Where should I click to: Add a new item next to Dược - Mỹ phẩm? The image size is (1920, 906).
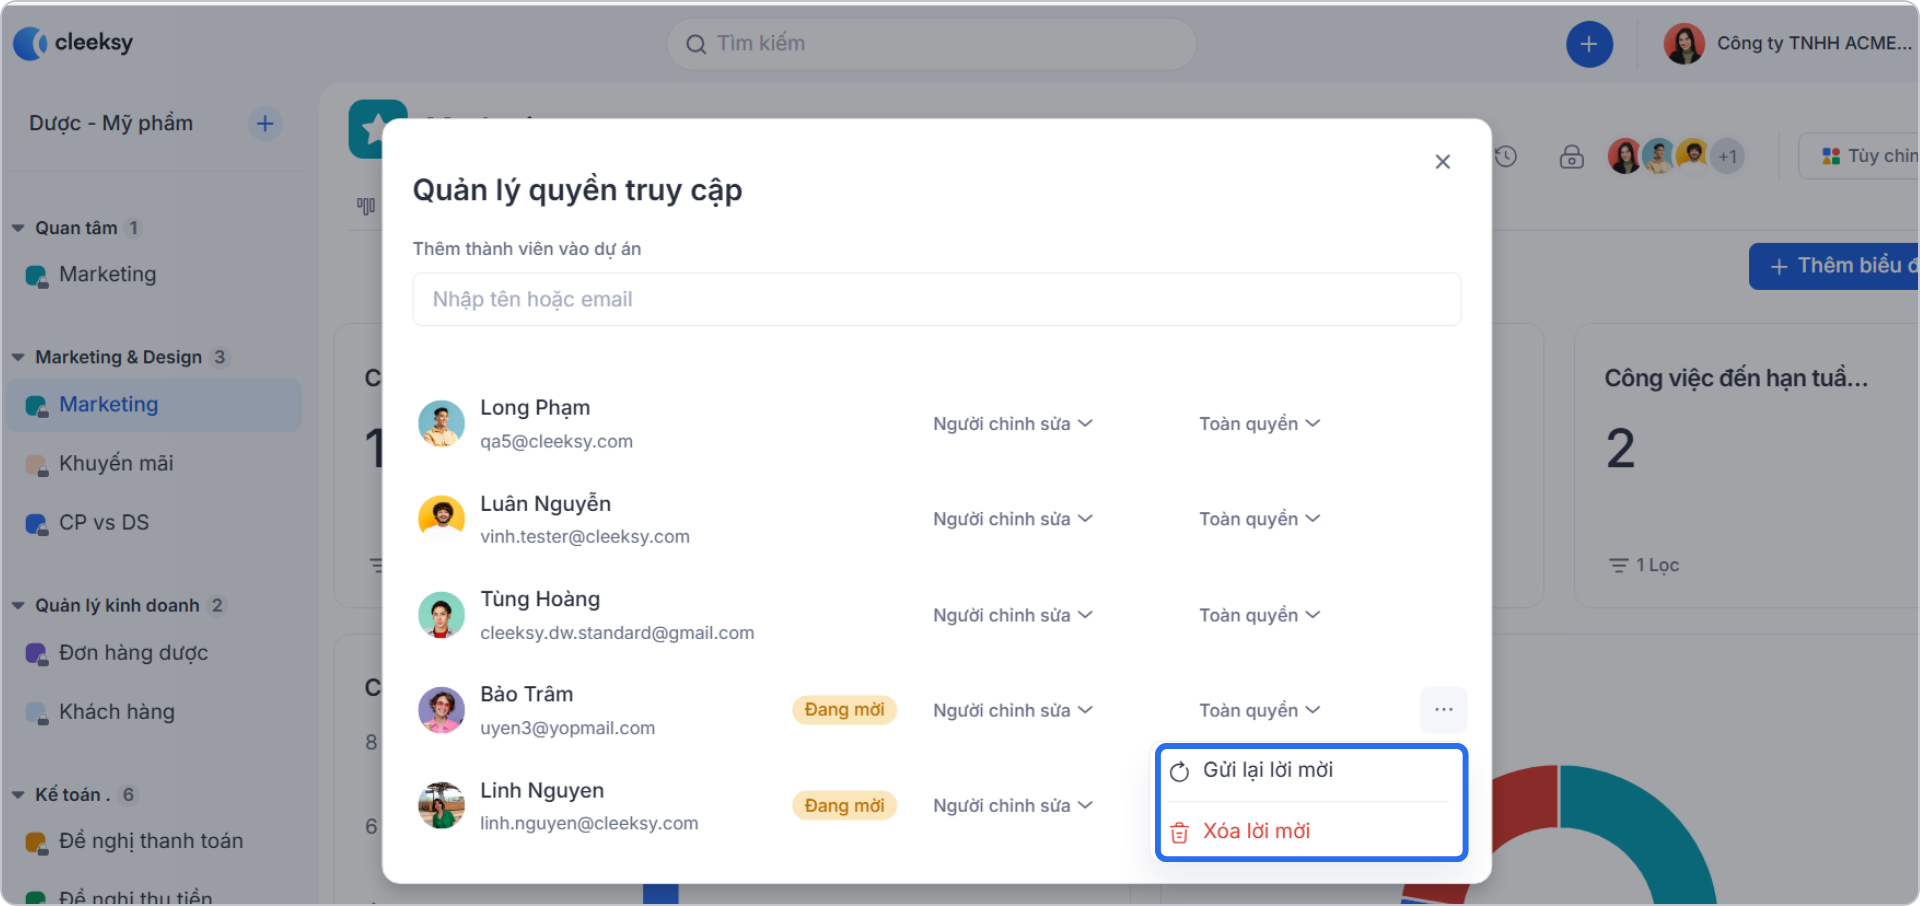tap(265, 124)
